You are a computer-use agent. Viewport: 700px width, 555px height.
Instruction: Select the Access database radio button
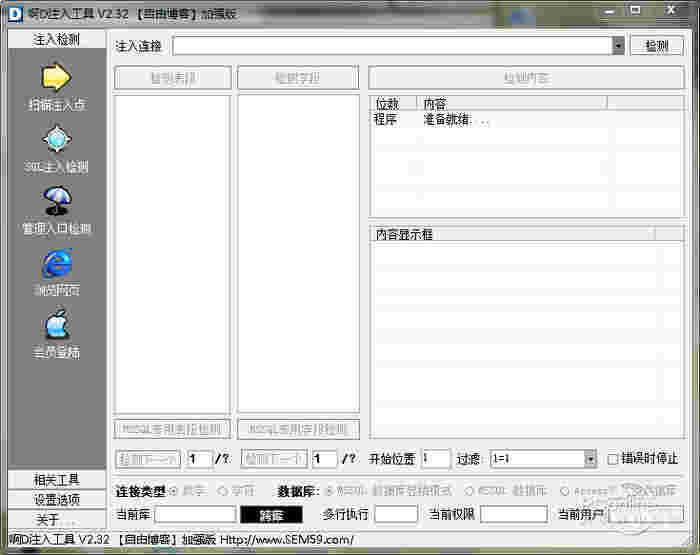(x=564, y=491)
